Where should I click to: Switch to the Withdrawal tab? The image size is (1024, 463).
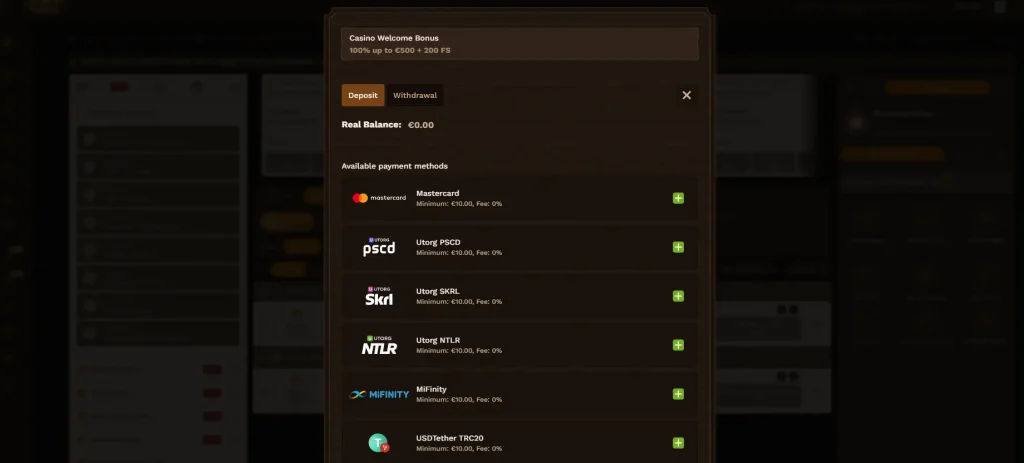(415, 95)
